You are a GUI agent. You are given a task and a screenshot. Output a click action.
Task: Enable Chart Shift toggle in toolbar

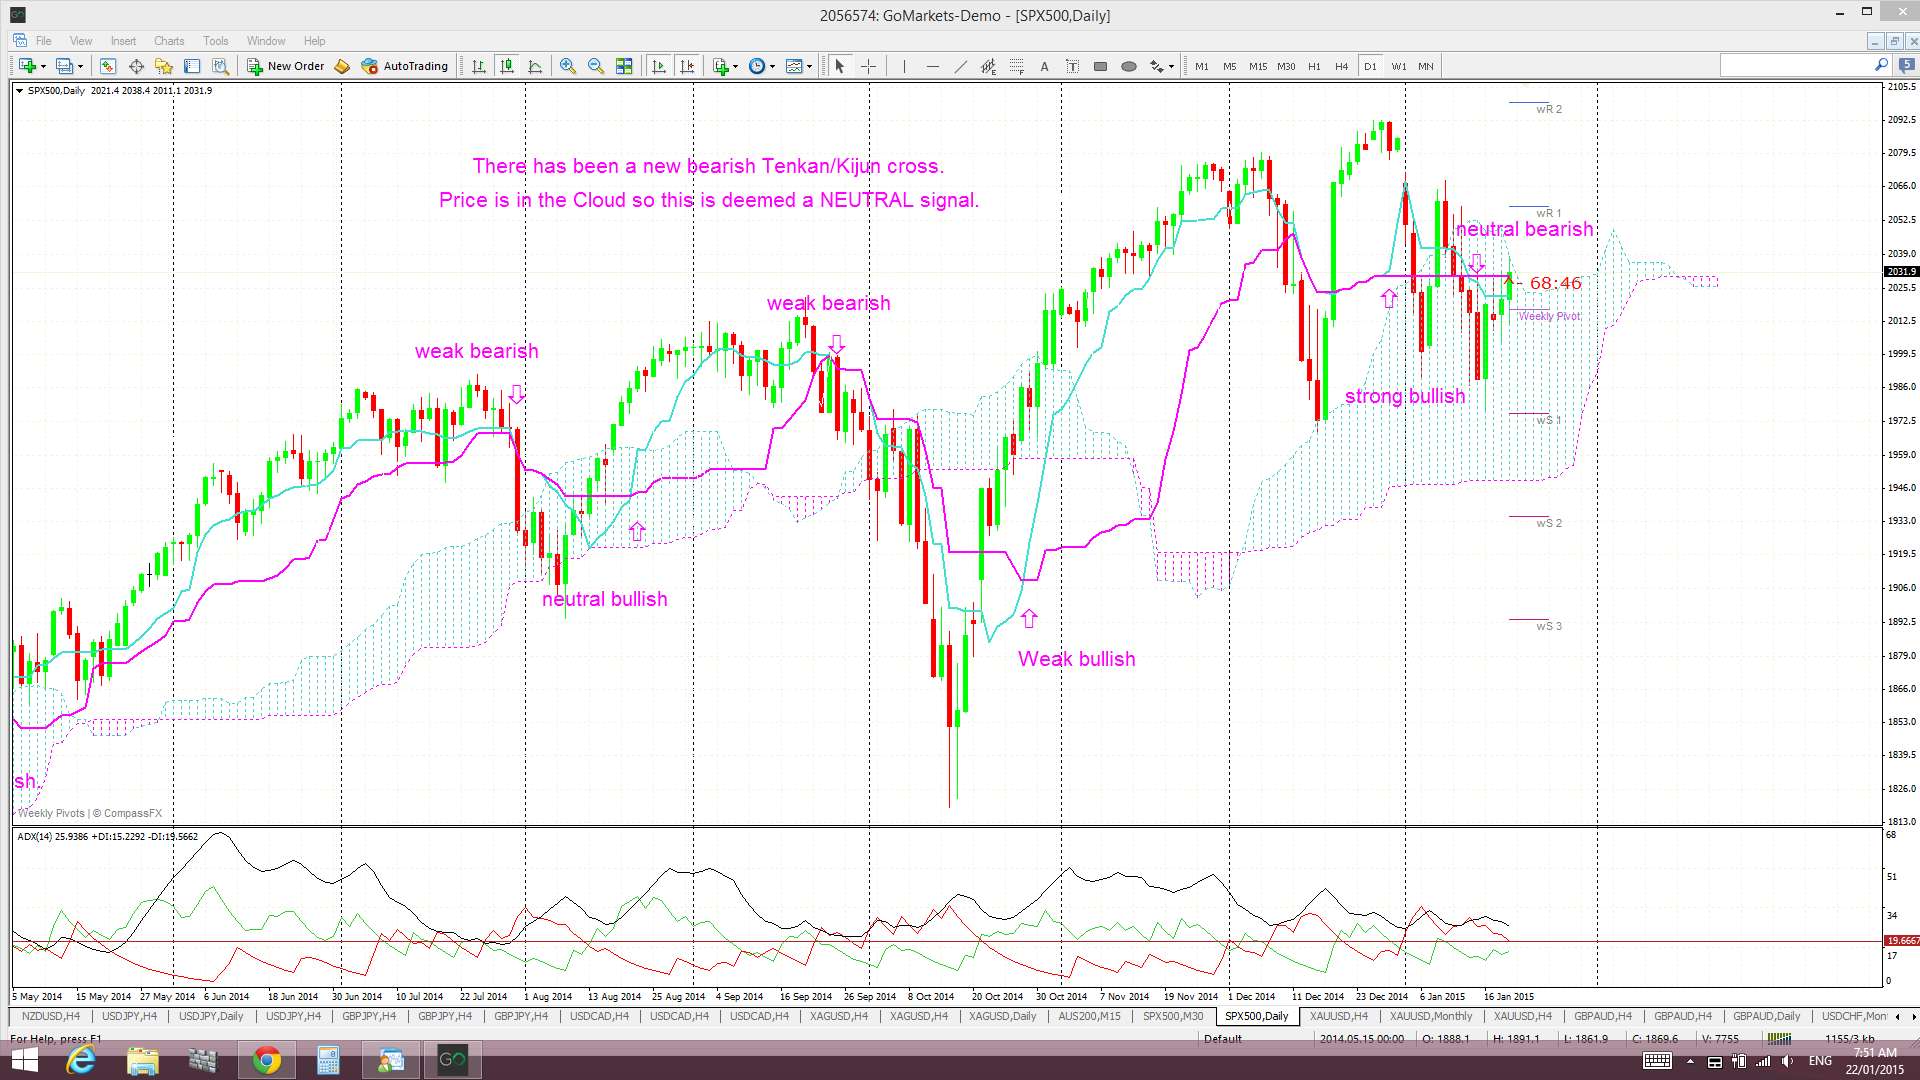point(687,66)
